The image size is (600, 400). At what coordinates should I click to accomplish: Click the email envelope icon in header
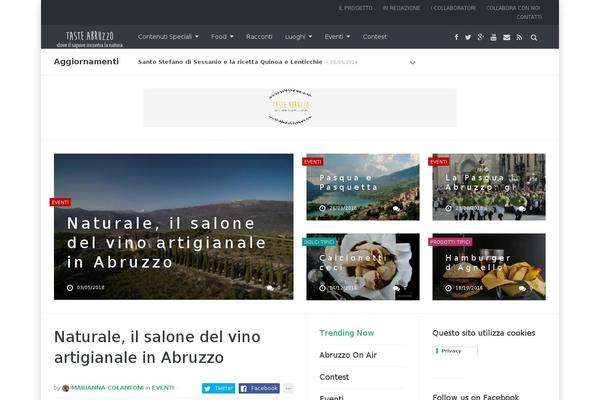coord(506,37)
